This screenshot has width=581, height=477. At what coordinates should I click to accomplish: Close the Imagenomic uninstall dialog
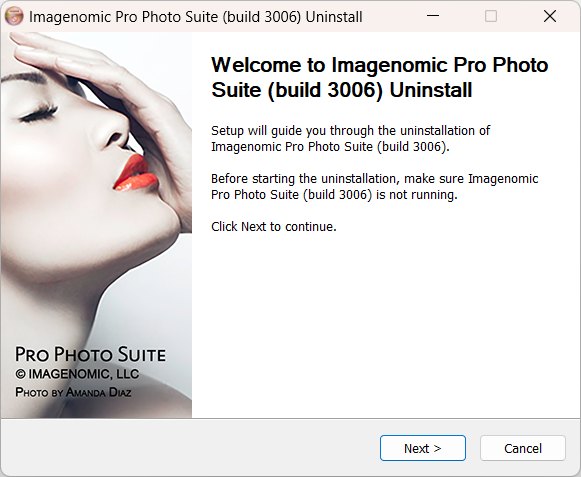[x=550, y=16]
